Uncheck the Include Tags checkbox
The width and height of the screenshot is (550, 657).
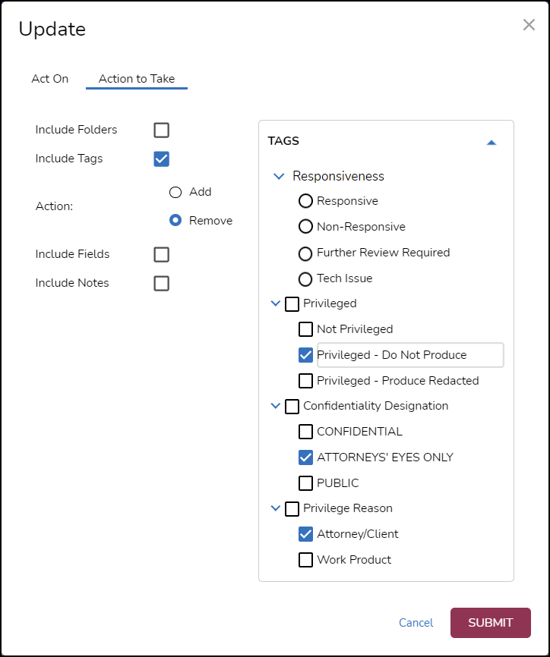coord(161,159)
